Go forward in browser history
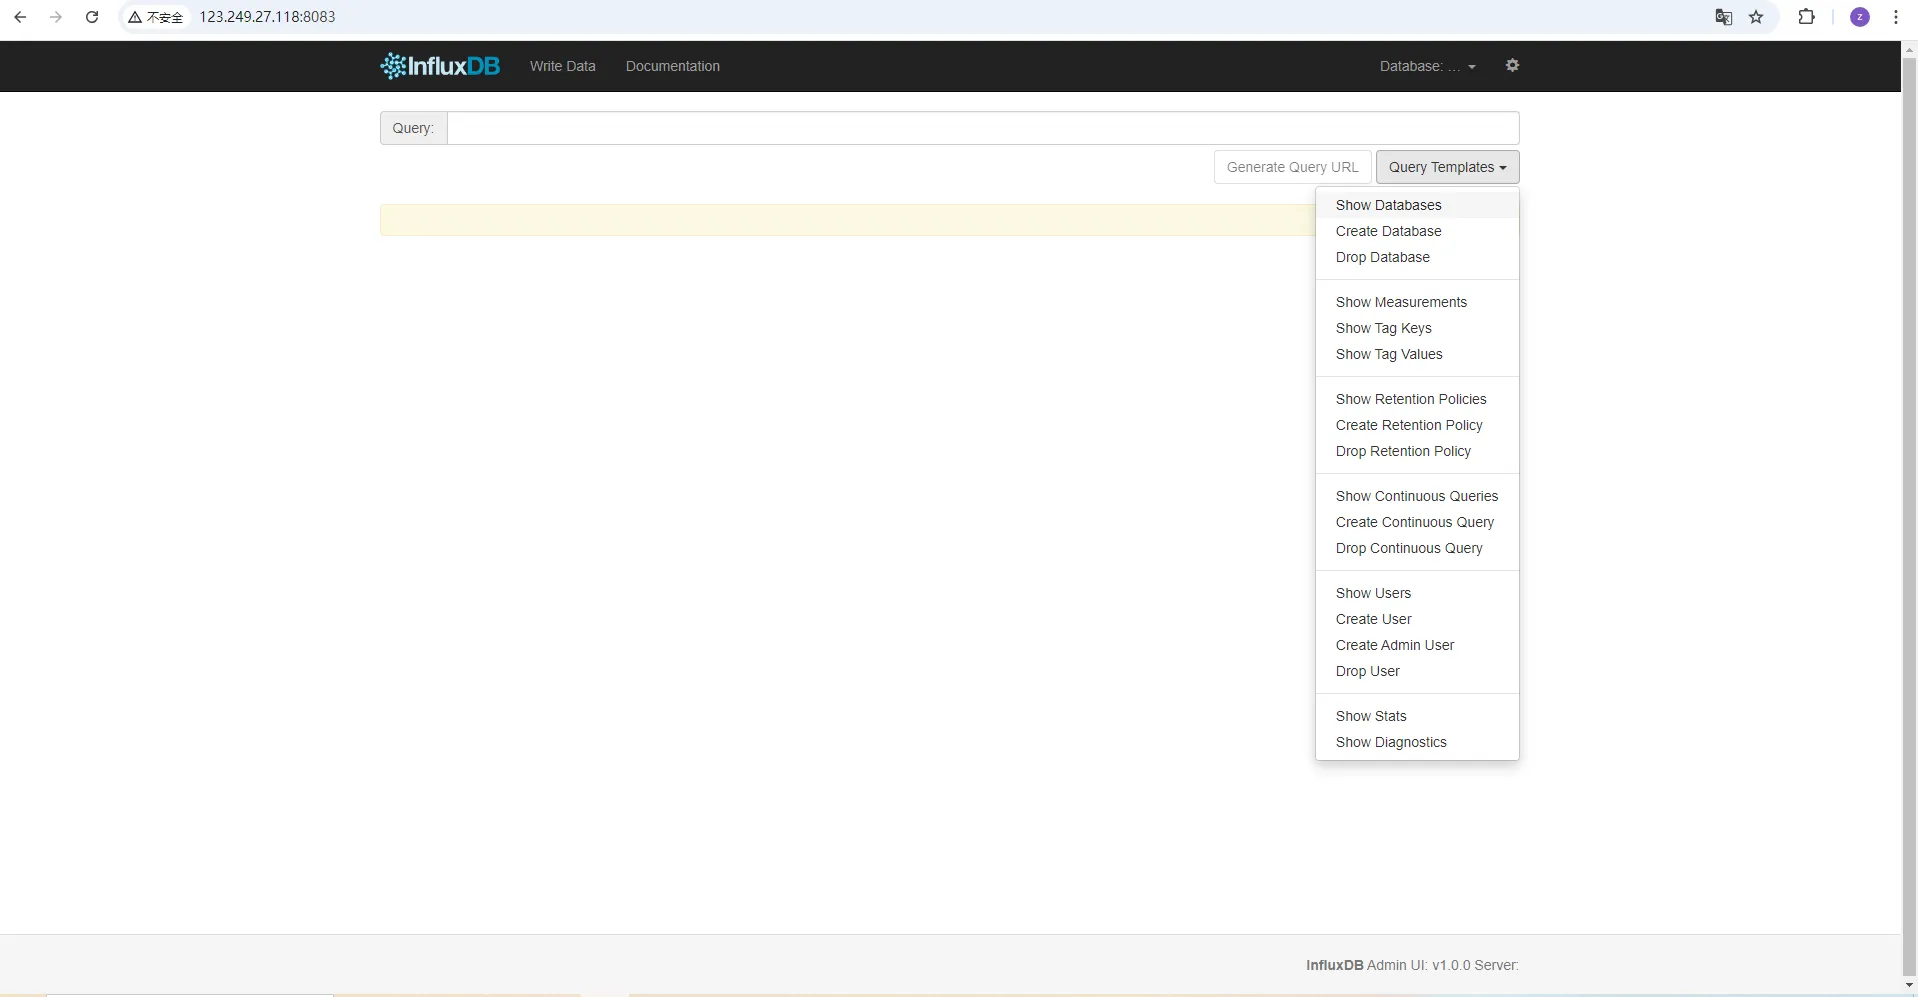Image resolution: width=1918 pixels, height=997 pixels. (56, 17)
